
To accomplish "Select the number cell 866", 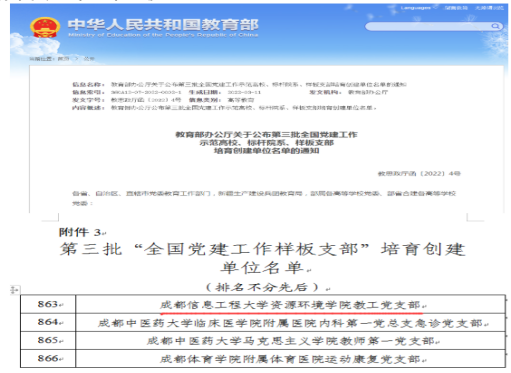I will 48,359.
